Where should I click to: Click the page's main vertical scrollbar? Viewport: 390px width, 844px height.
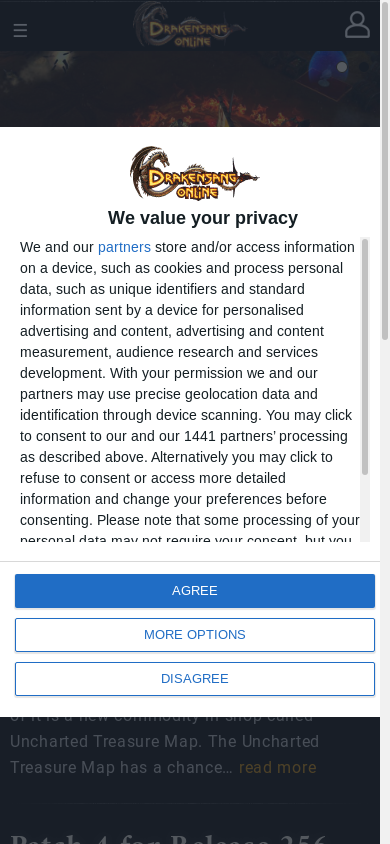point(385,172)
